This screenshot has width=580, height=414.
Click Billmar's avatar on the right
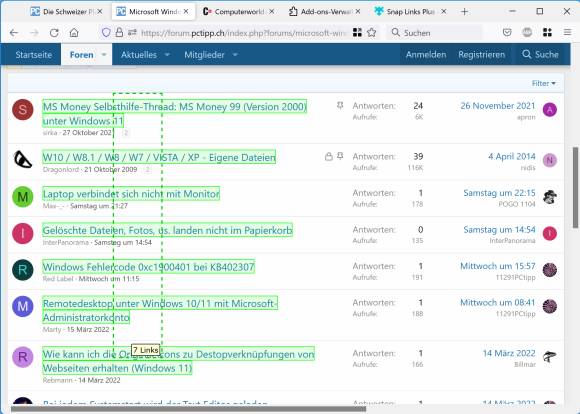coord(550,357)
